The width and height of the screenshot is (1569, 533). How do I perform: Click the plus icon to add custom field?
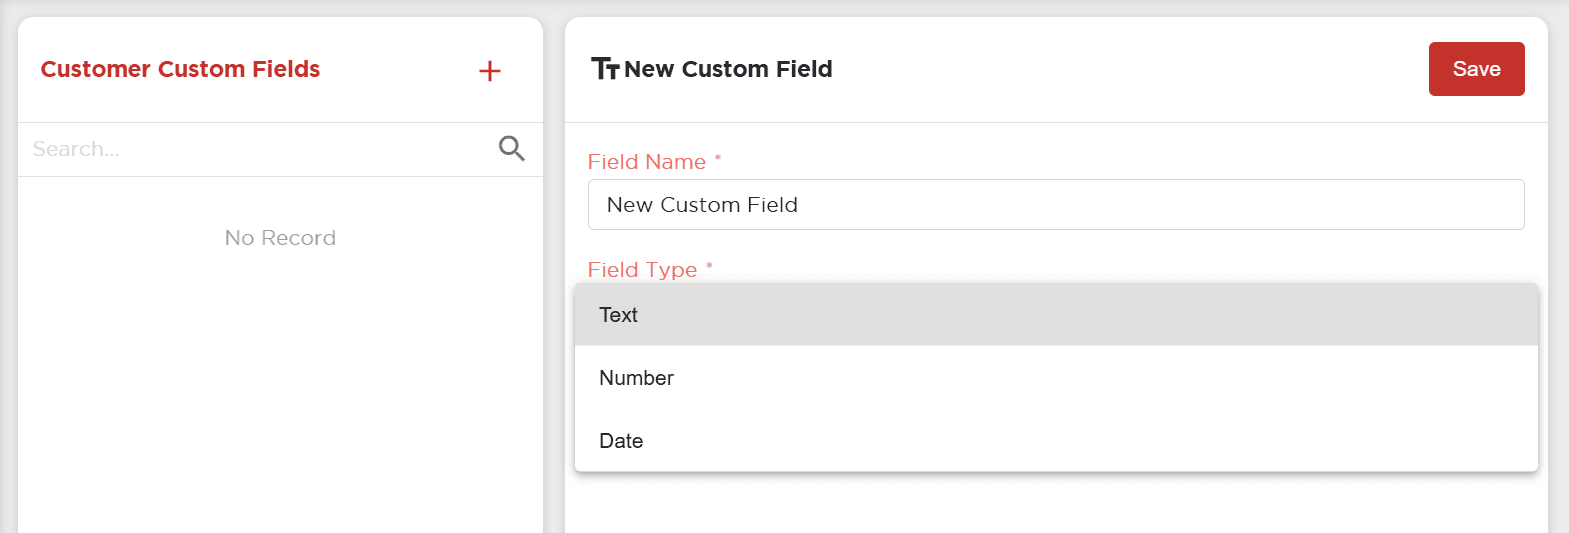(x=490, y=71)
